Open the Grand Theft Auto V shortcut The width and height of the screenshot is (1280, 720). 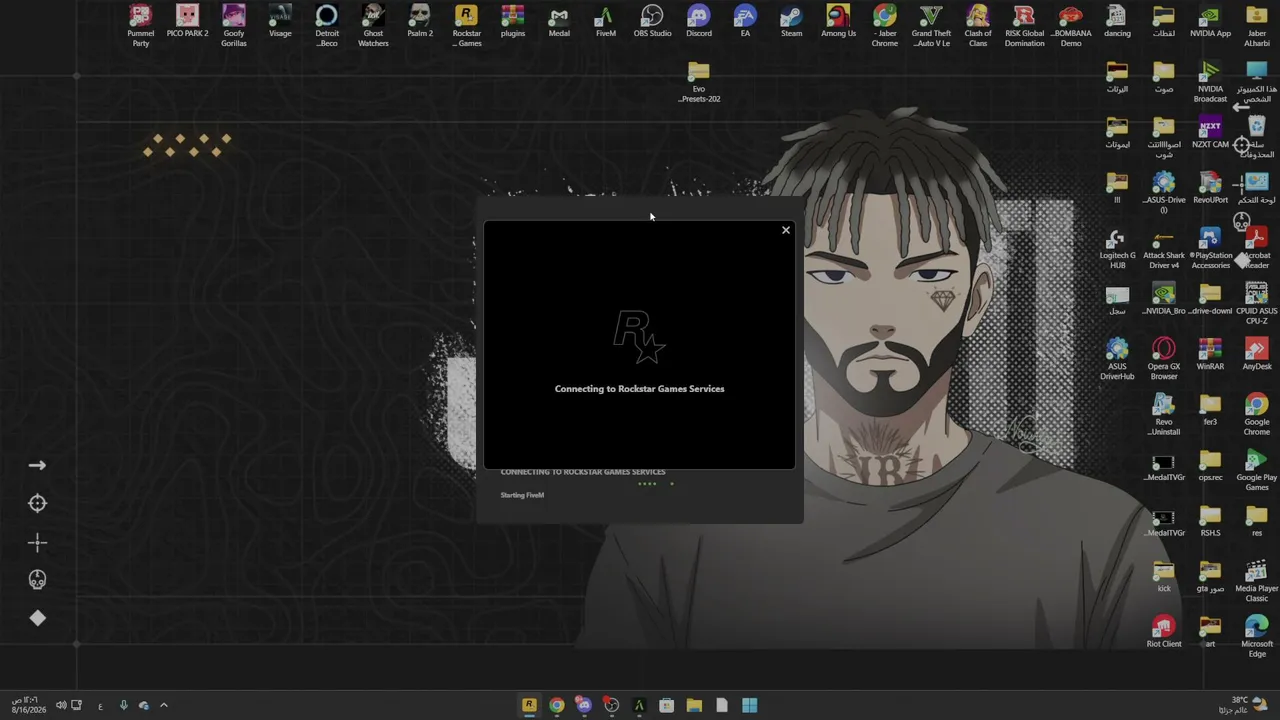tap(931, 25)
